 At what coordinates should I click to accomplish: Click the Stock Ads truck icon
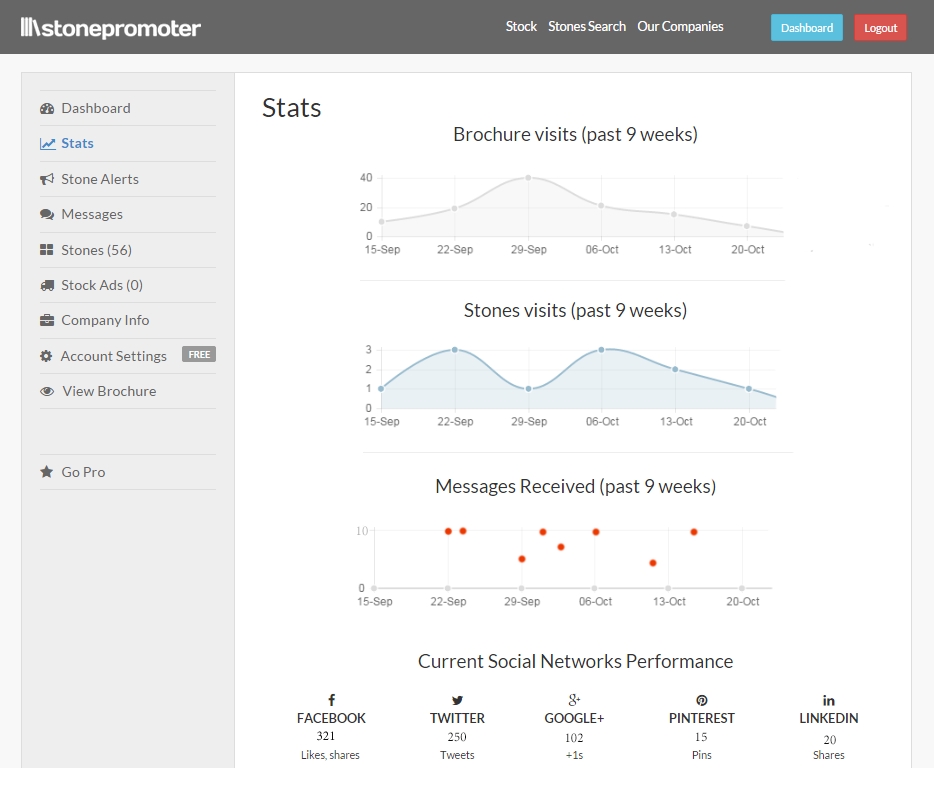coord(47,285)
